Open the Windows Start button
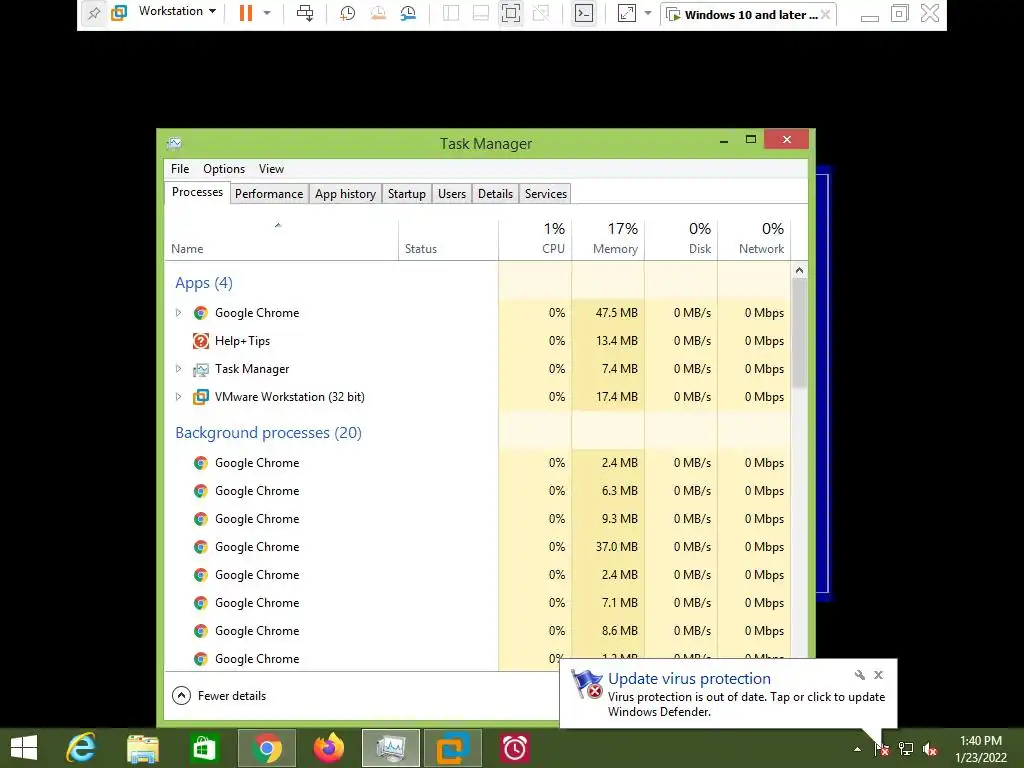 (x=24, y=748)
